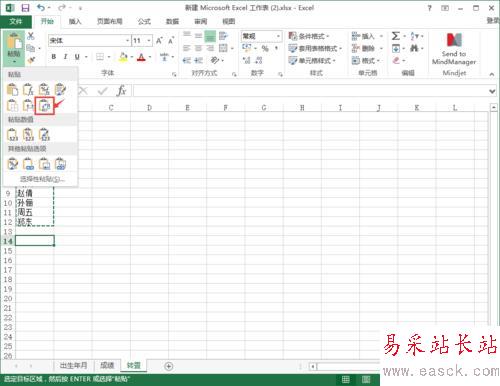The height and width of the screenshot is (386, 500).
Task: Click the vertical scrollbar up arrow
Action: coord(494,107)
